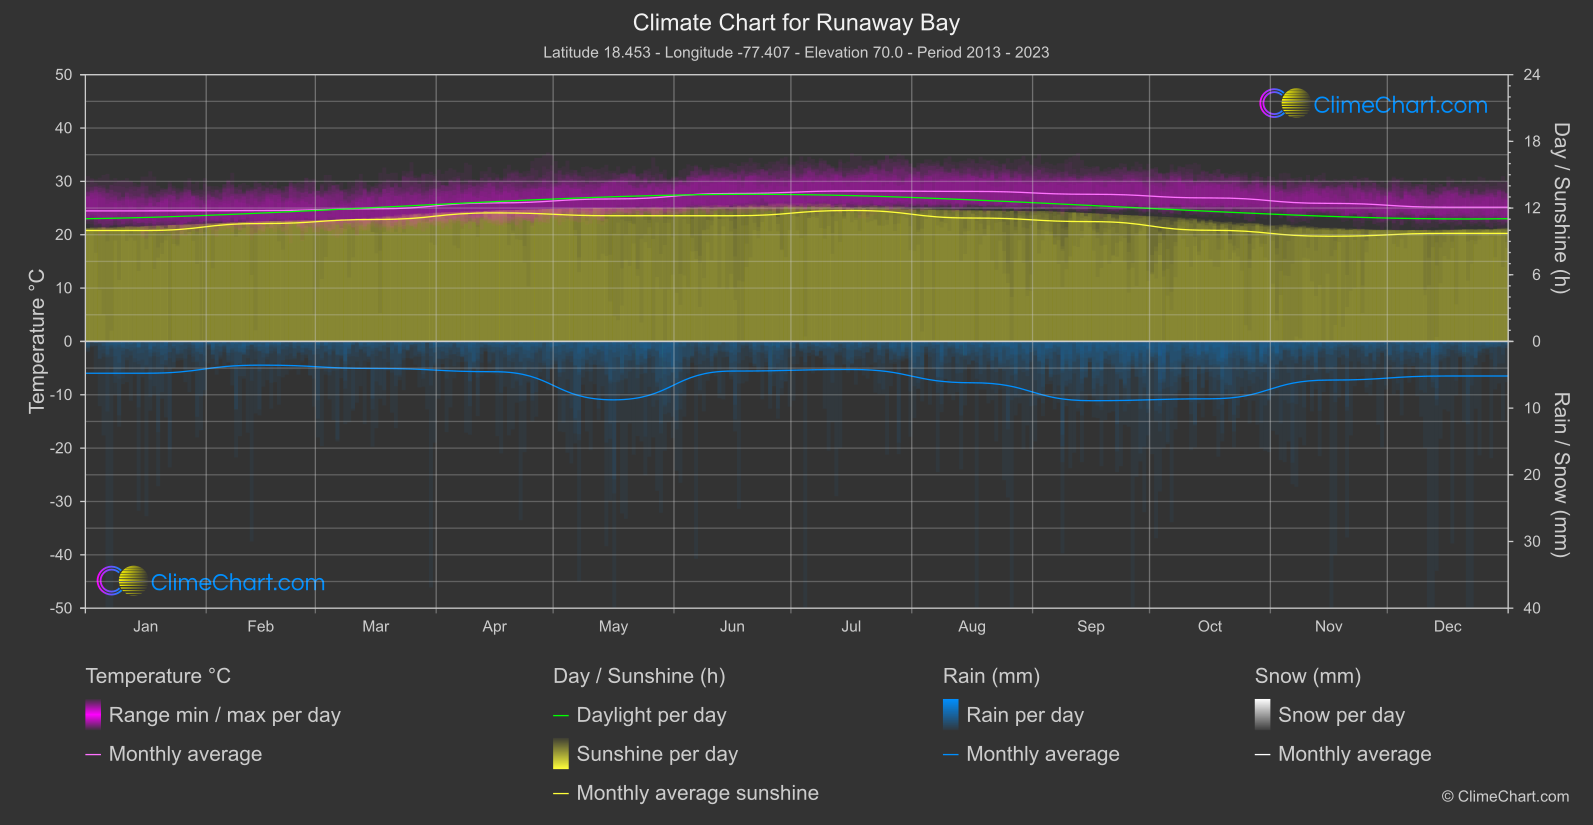Viewport: 1593px width, 825px height.
Task: Click the '-50' temperature axis tick label
Action: click(x=61, y=608)
